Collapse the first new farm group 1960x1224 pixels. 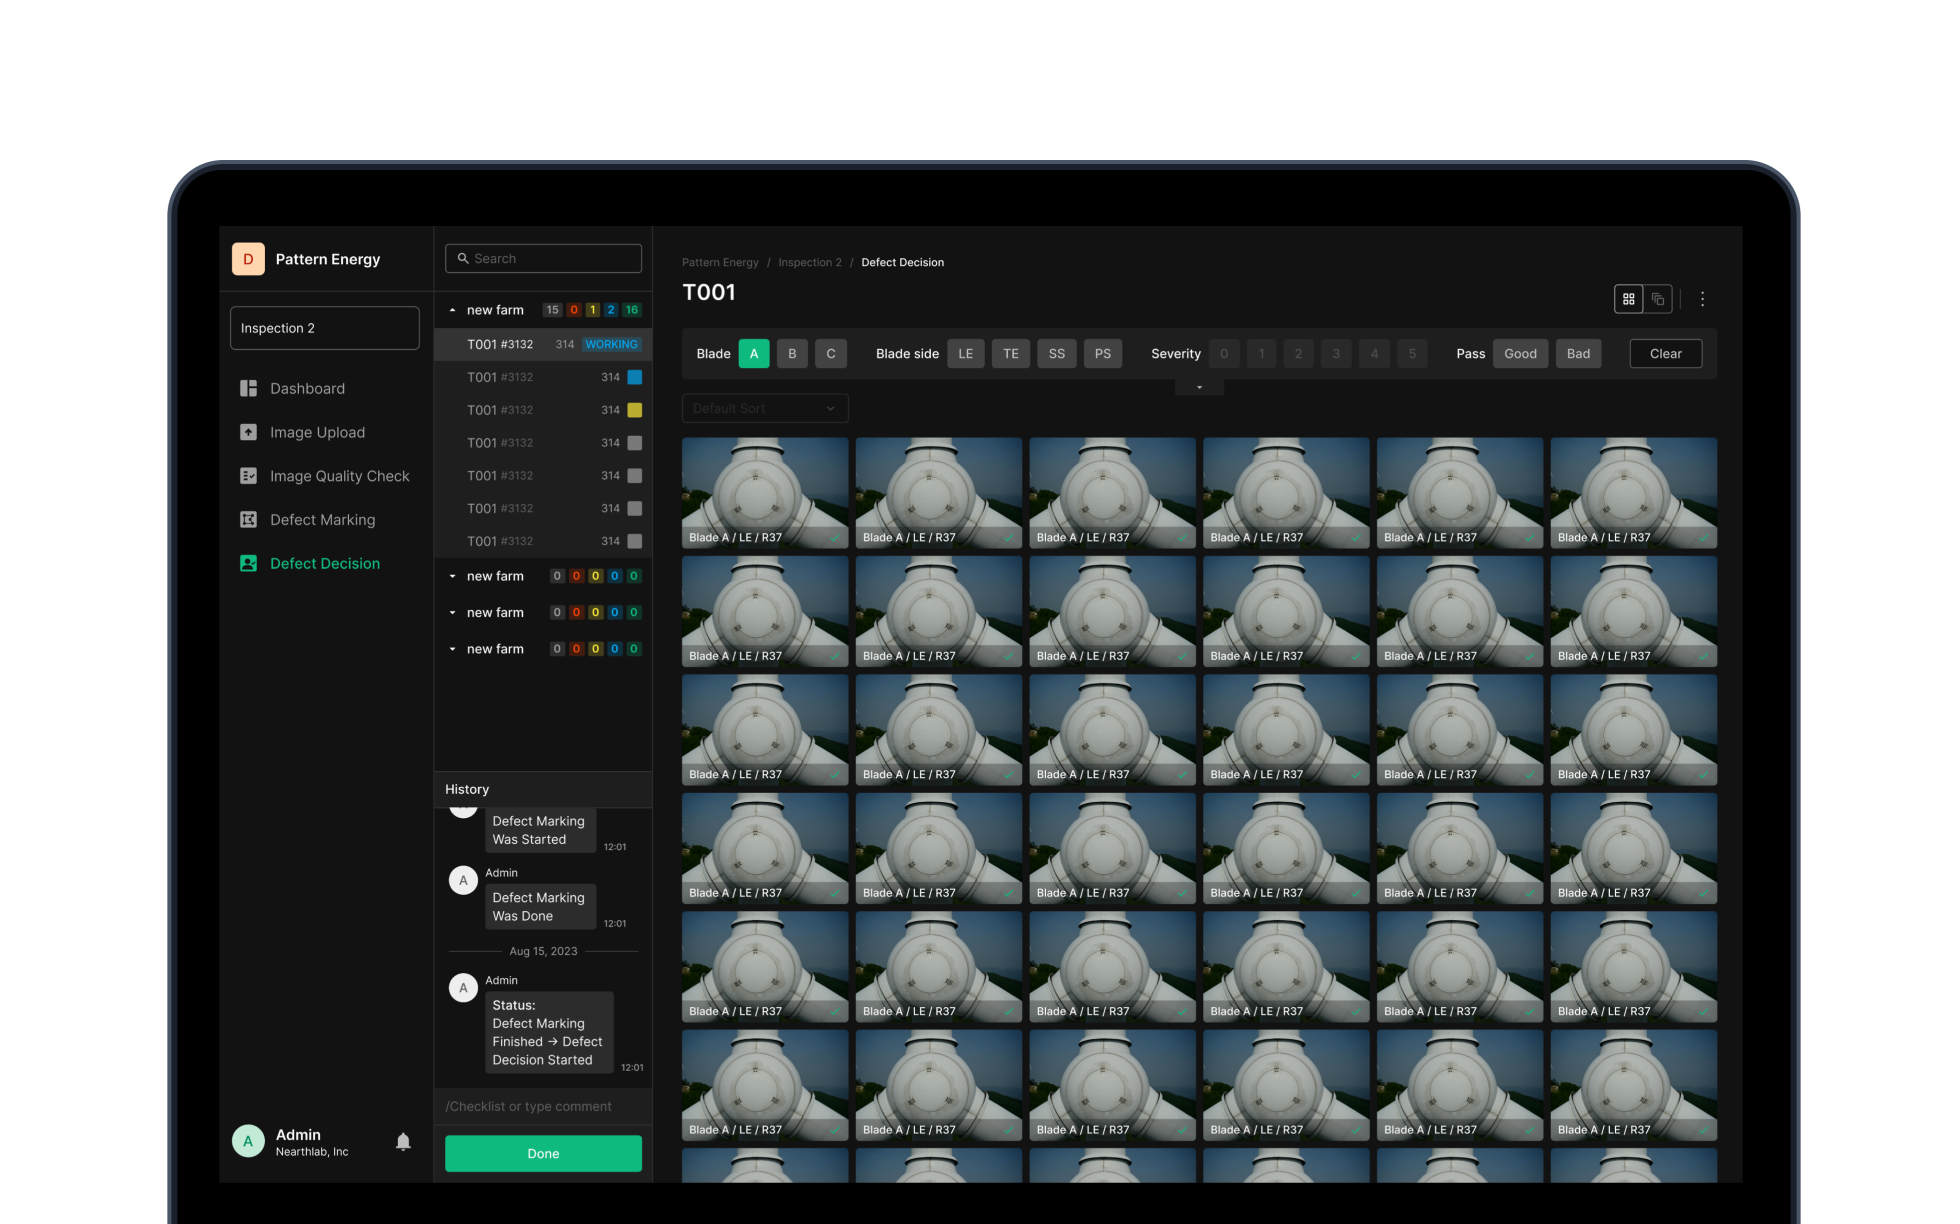point(453,310)
